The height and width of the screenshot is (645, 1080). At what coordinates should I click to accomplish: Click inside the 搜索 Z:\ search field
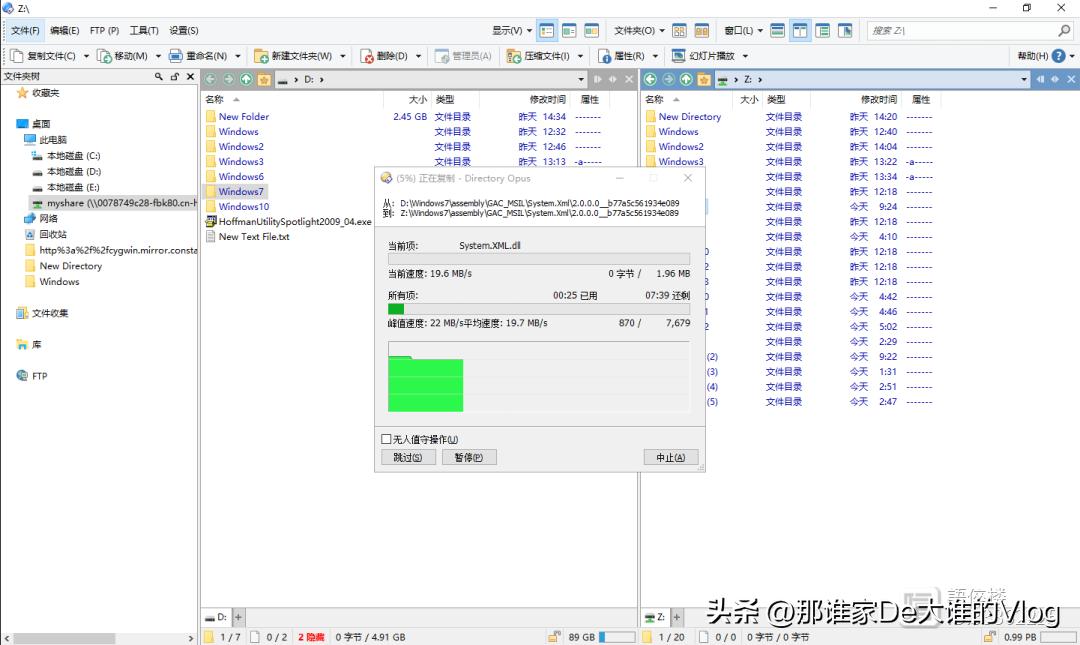(x=960, y=30)
